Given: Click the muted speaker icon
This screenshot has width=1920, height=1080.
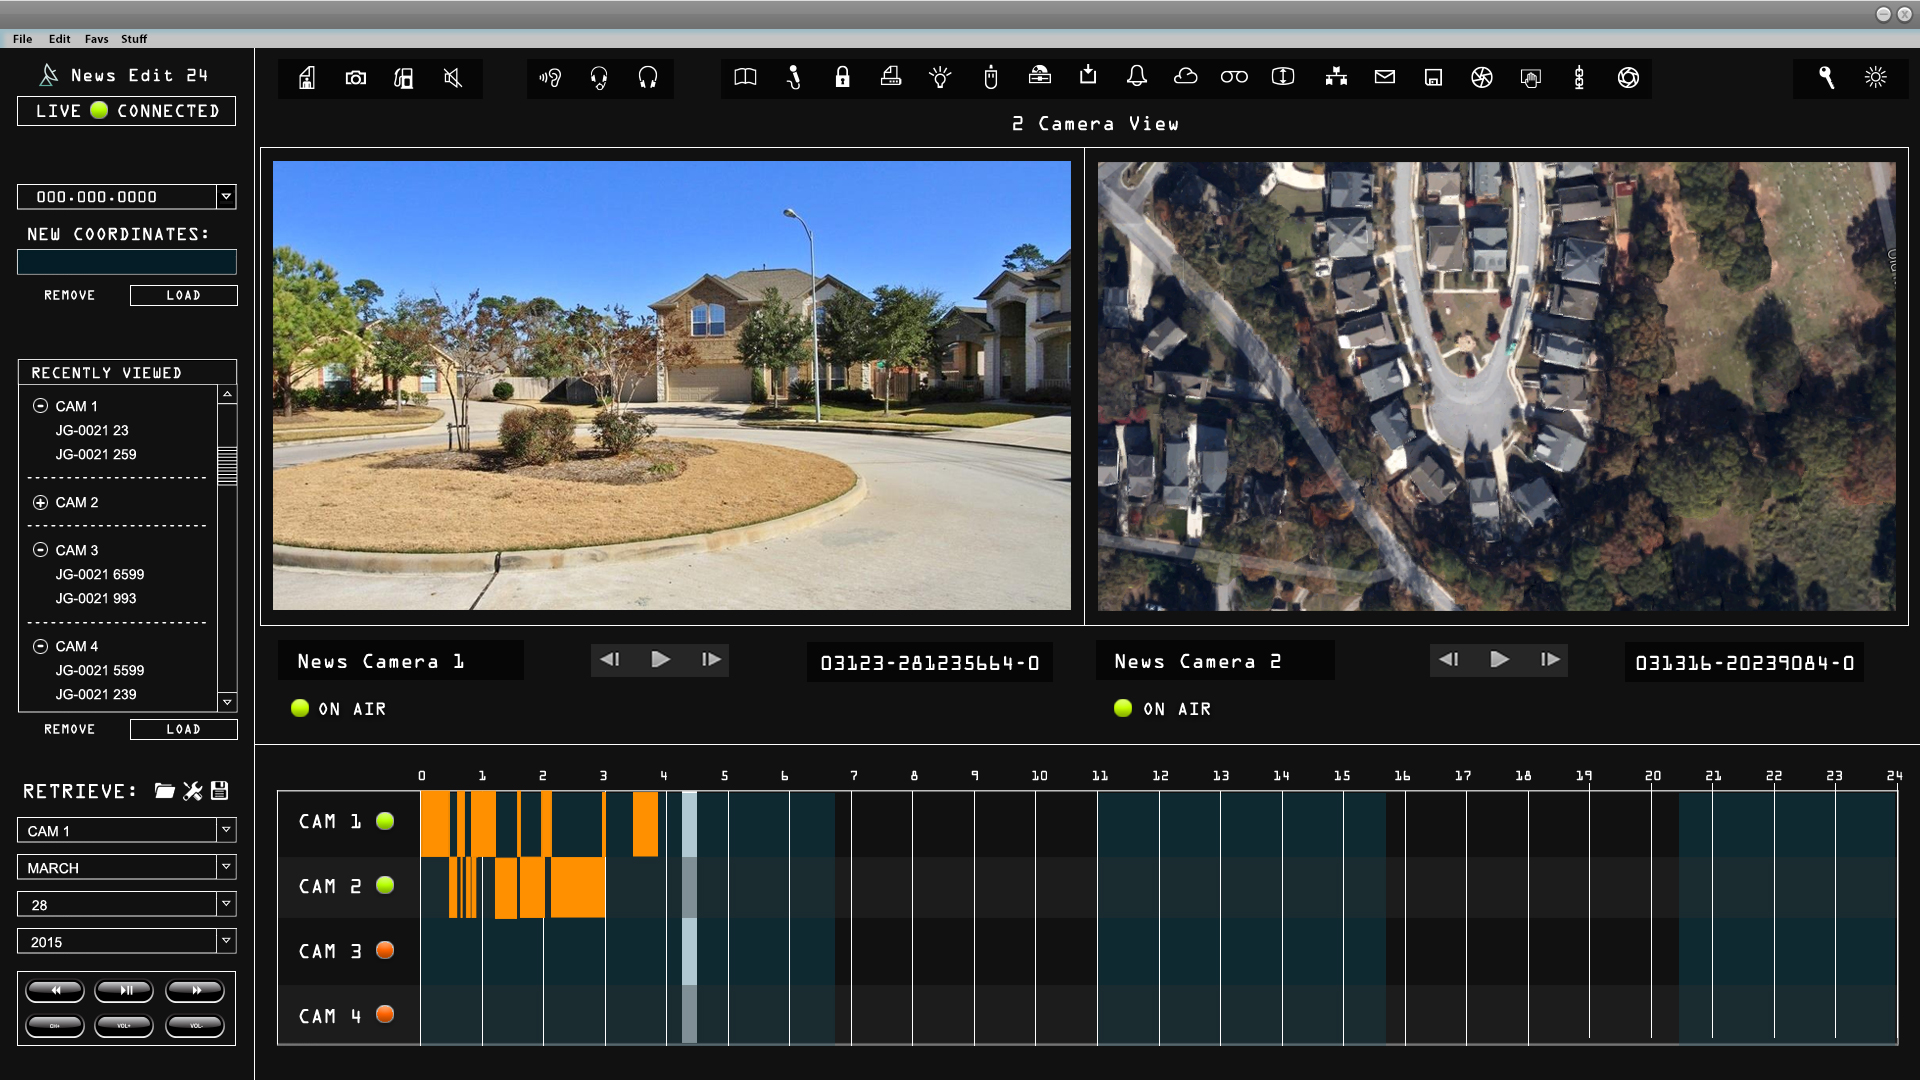Looking at the screenshot, I should [x=453, y=78].
